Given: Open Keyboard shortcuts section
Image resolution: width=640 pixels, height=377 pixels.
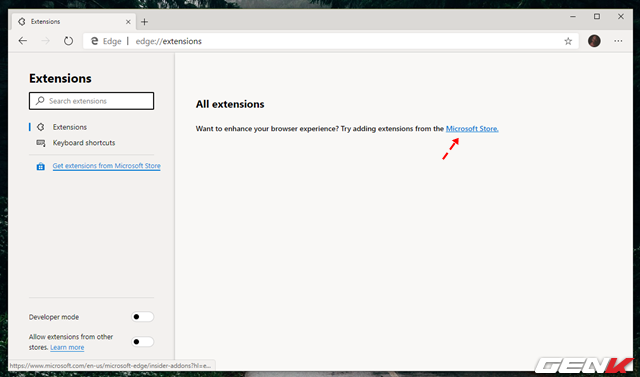Looking at the screenshot, I should (x=84, y=143).
